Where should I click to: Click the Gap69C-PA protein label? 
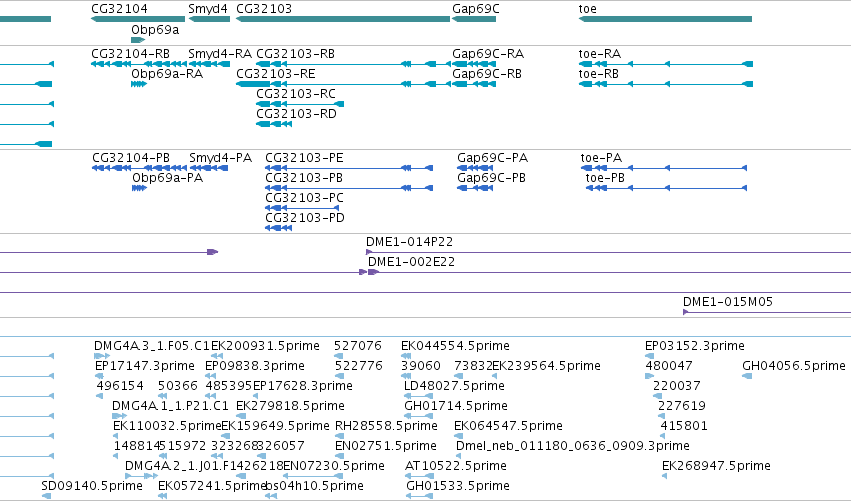(492, 158)
